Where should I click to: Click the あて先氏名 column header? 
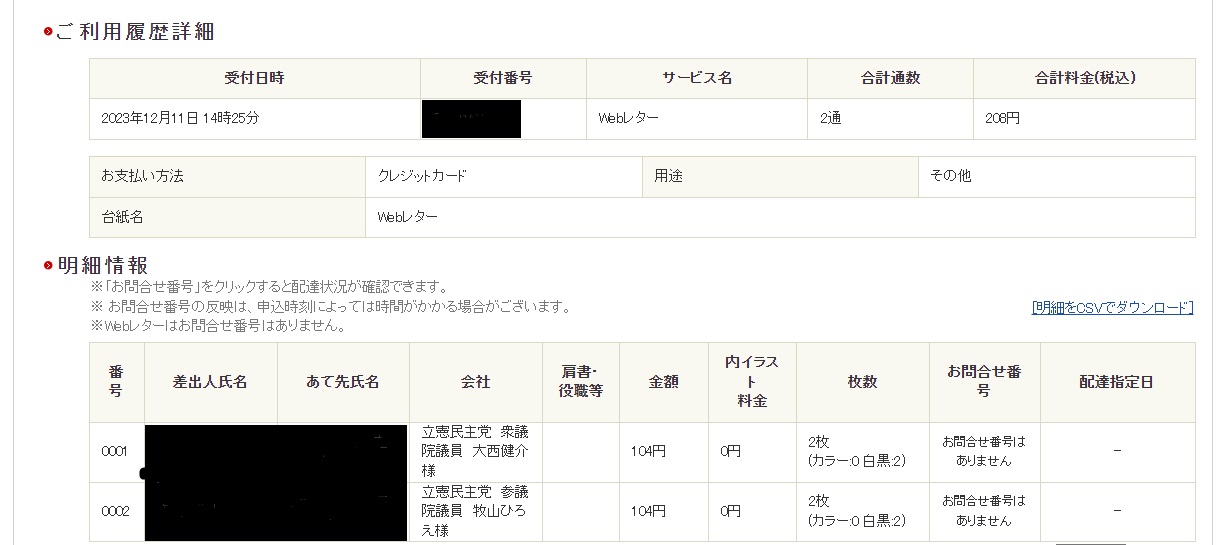343,382
